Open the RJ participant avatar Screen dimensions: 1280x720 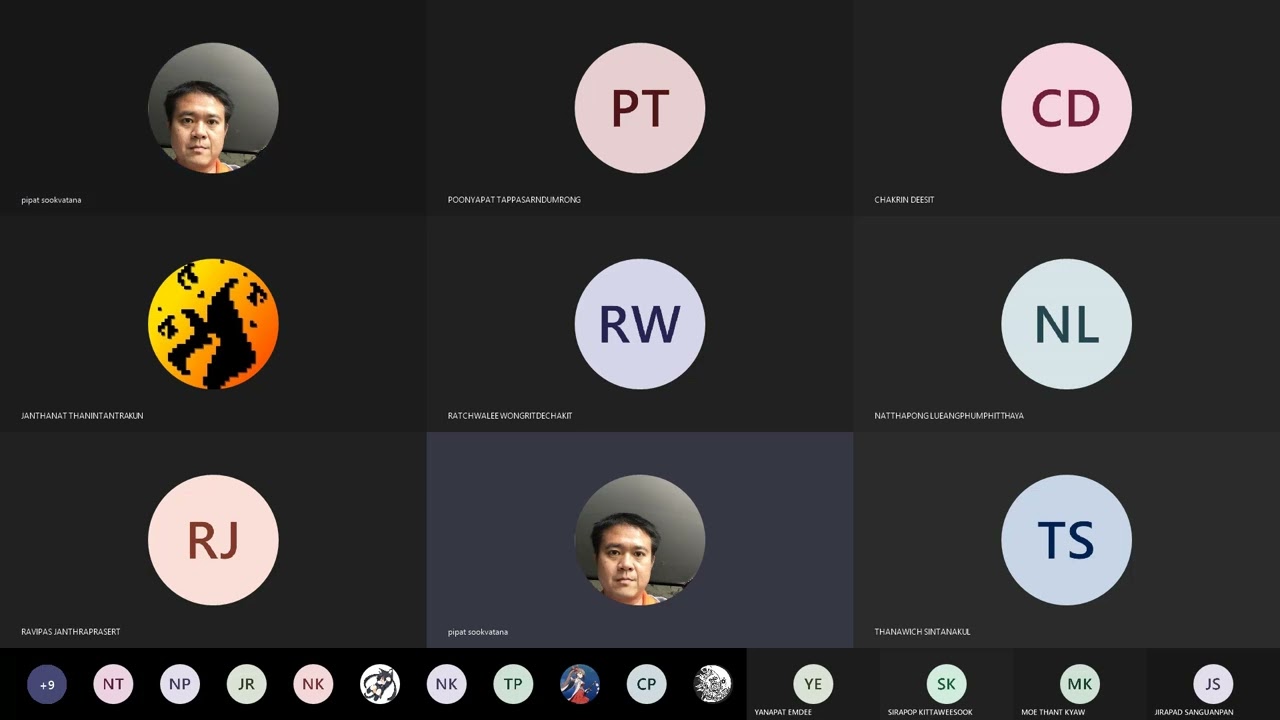click(x=213, y=540)
